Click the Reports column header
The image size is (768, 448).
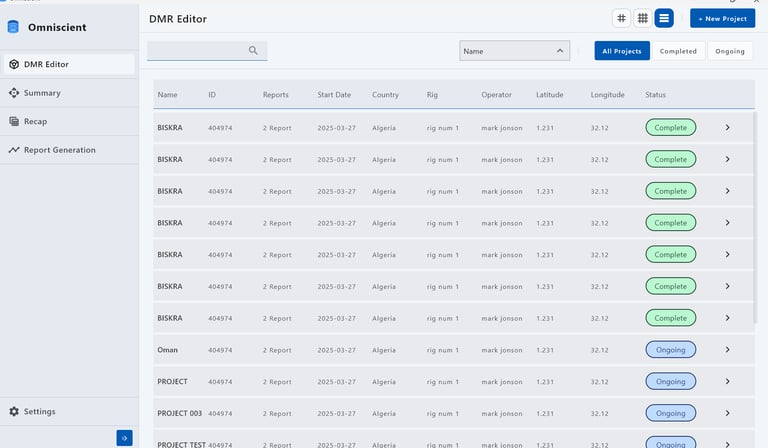[x=275, y=94]
